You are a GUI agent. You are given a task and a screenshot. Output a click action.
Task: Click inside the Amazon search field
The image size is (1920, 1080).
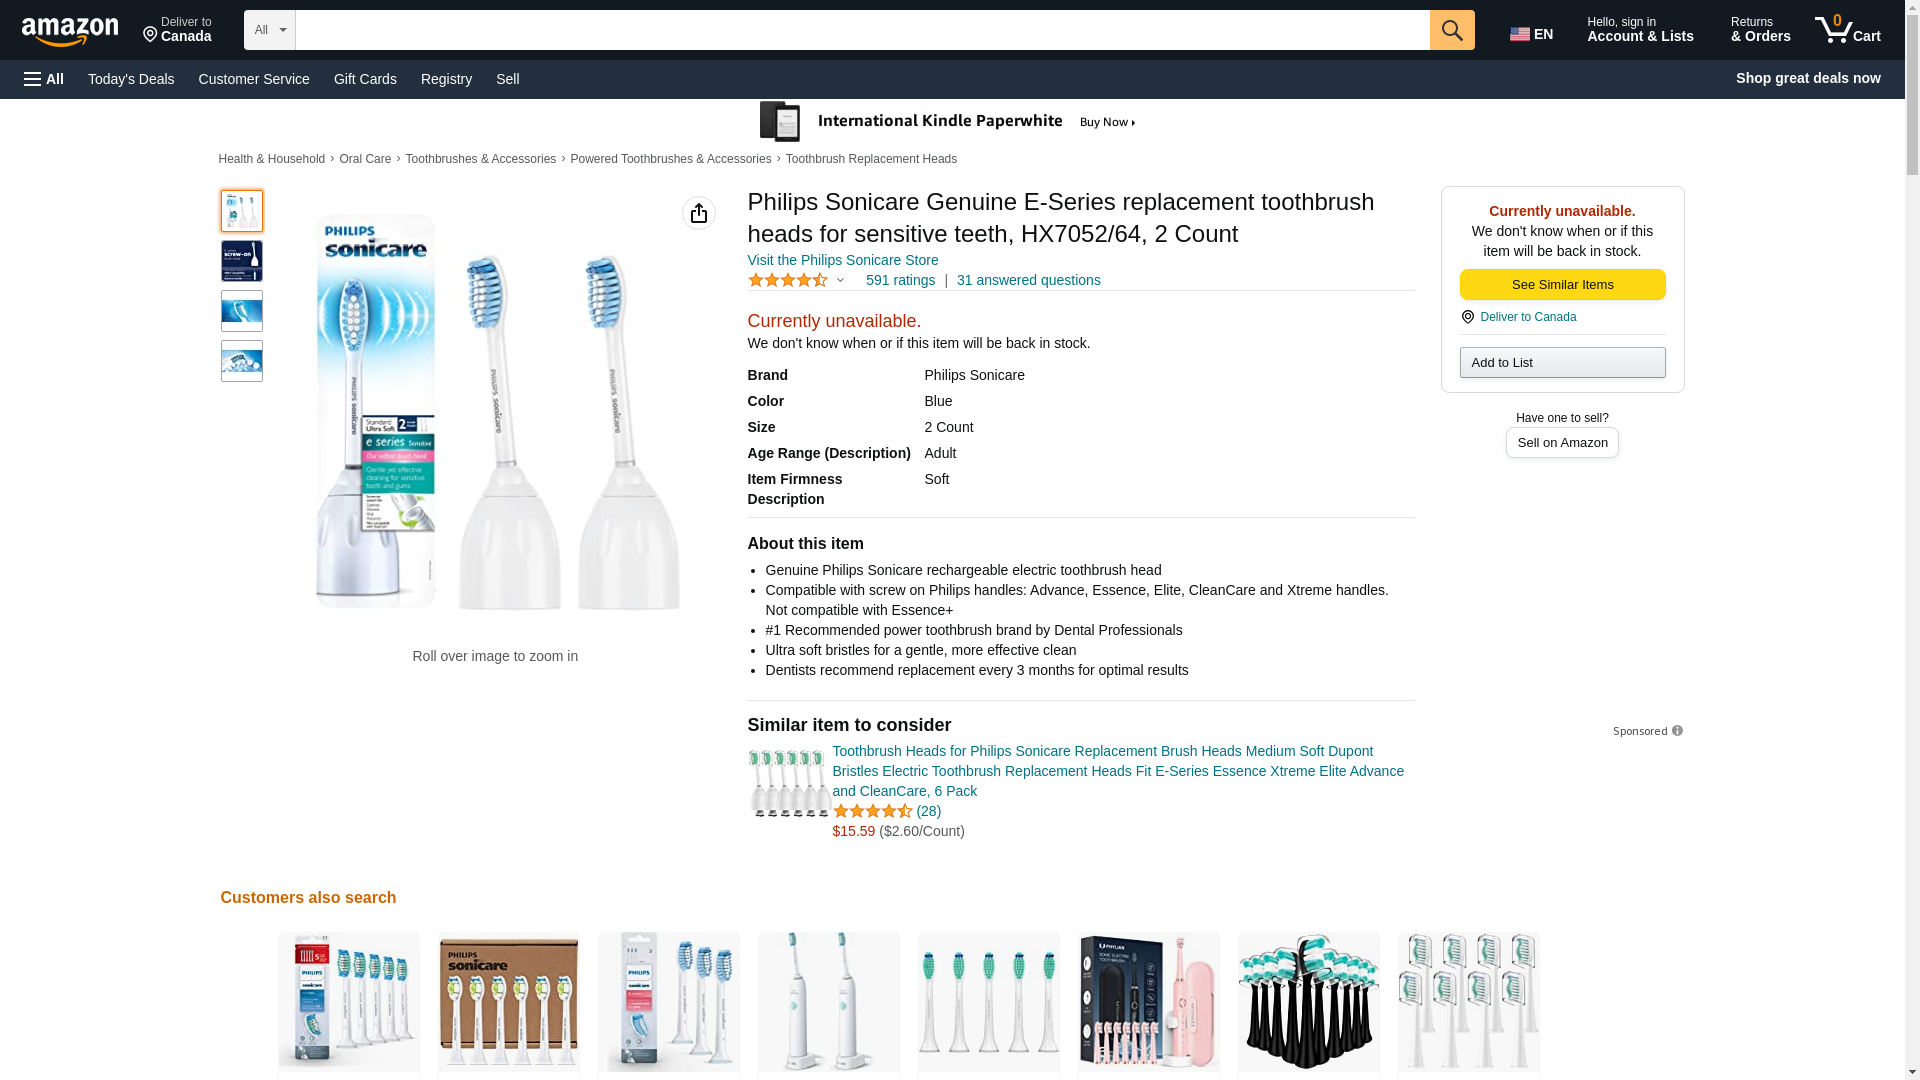pyautogui.click(x=861, y=30)
